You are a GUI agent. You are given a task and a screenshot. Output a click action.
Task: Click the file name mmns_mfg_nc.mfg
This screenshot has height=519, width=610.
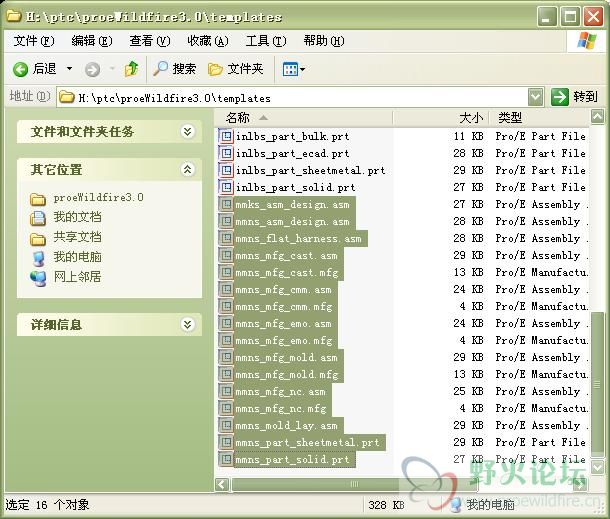point(280,409)
